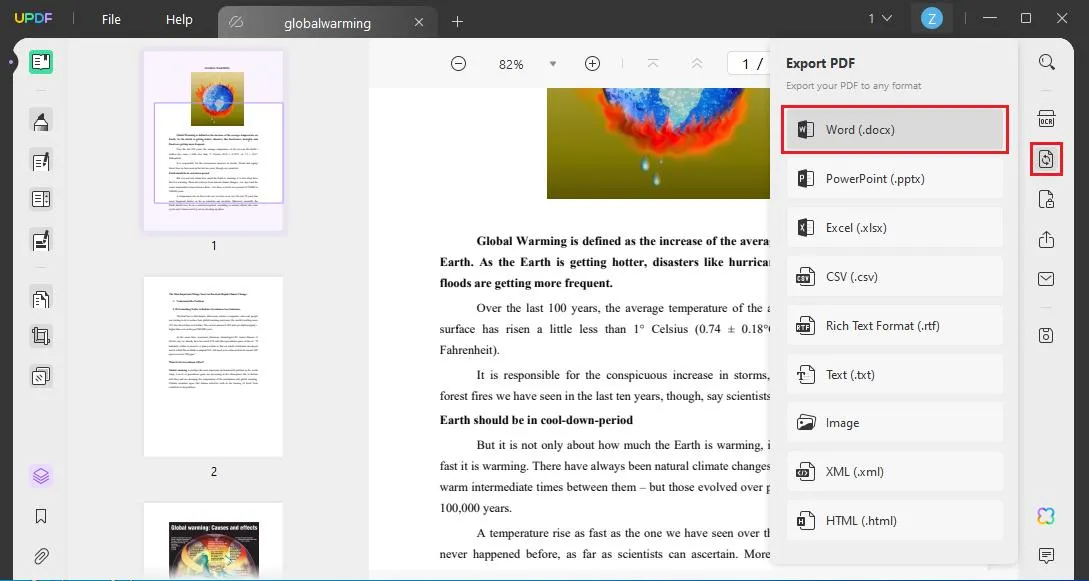Zoom in with the plus button

pos(592,64)
